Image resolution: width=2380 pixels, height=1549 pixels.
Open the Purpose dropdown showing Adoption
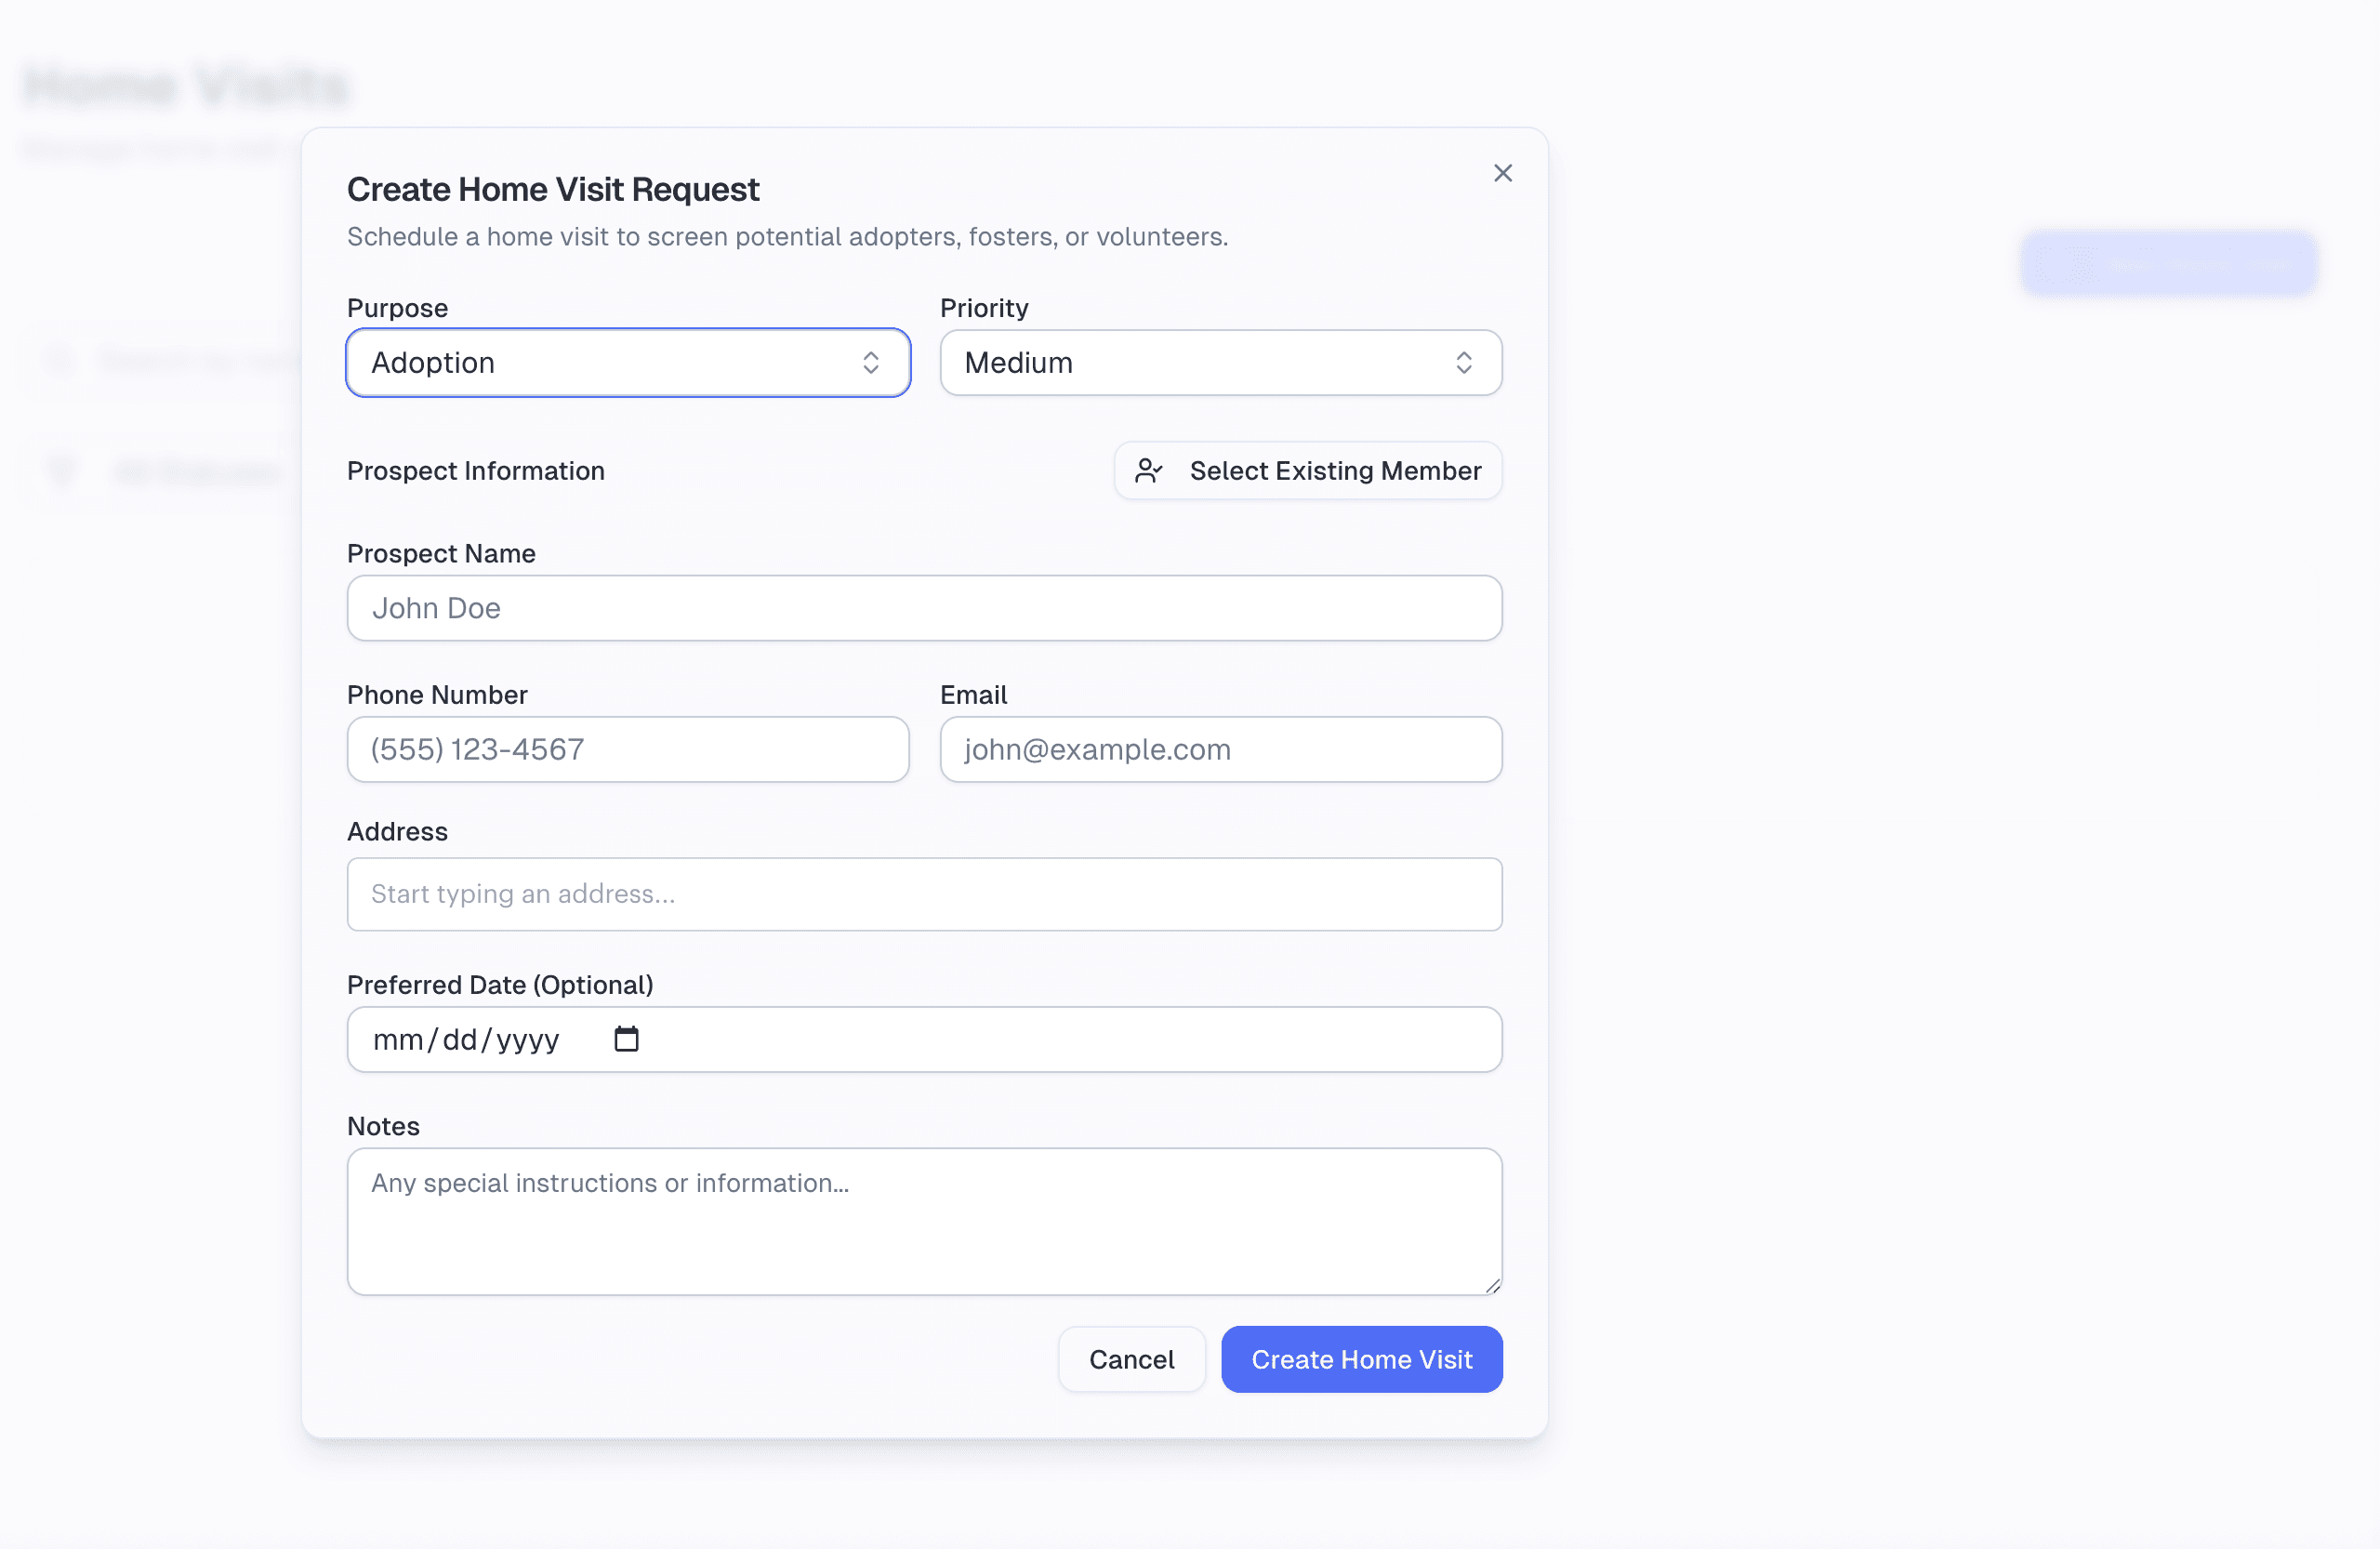click(627, 362)
